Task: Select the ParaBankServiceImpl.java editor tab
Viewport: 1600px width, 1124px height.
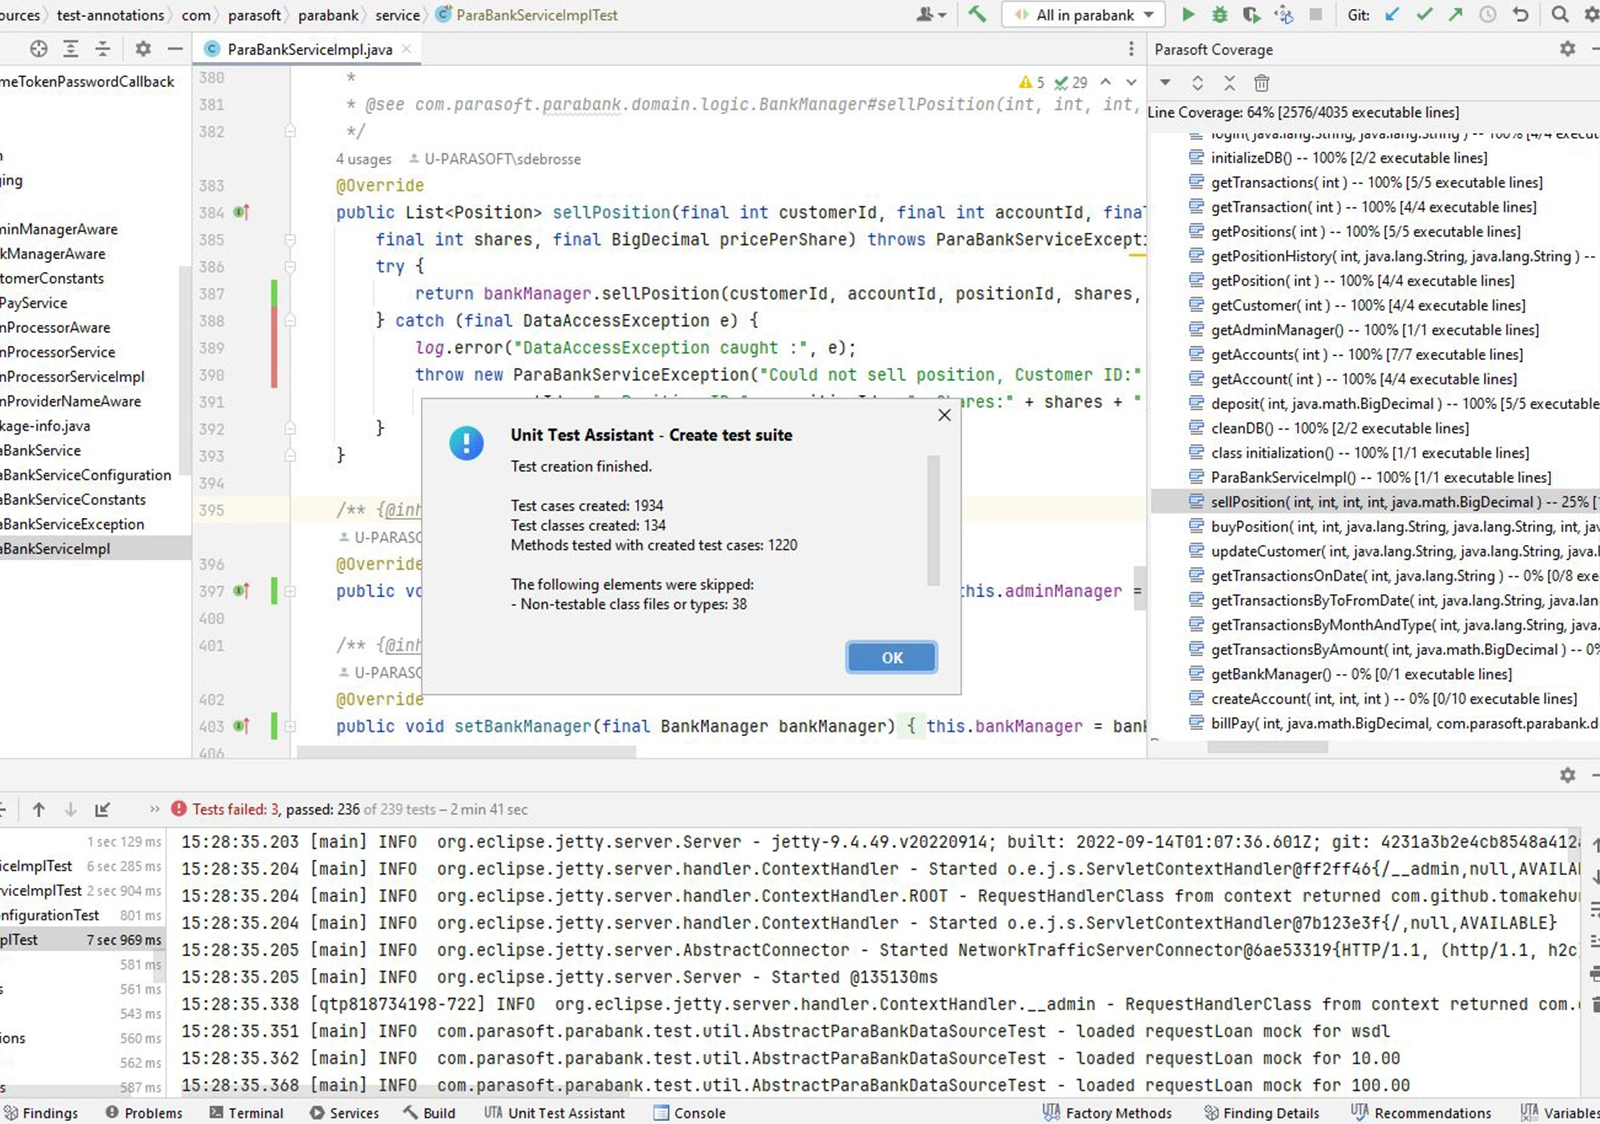Action: pos(308,48)
